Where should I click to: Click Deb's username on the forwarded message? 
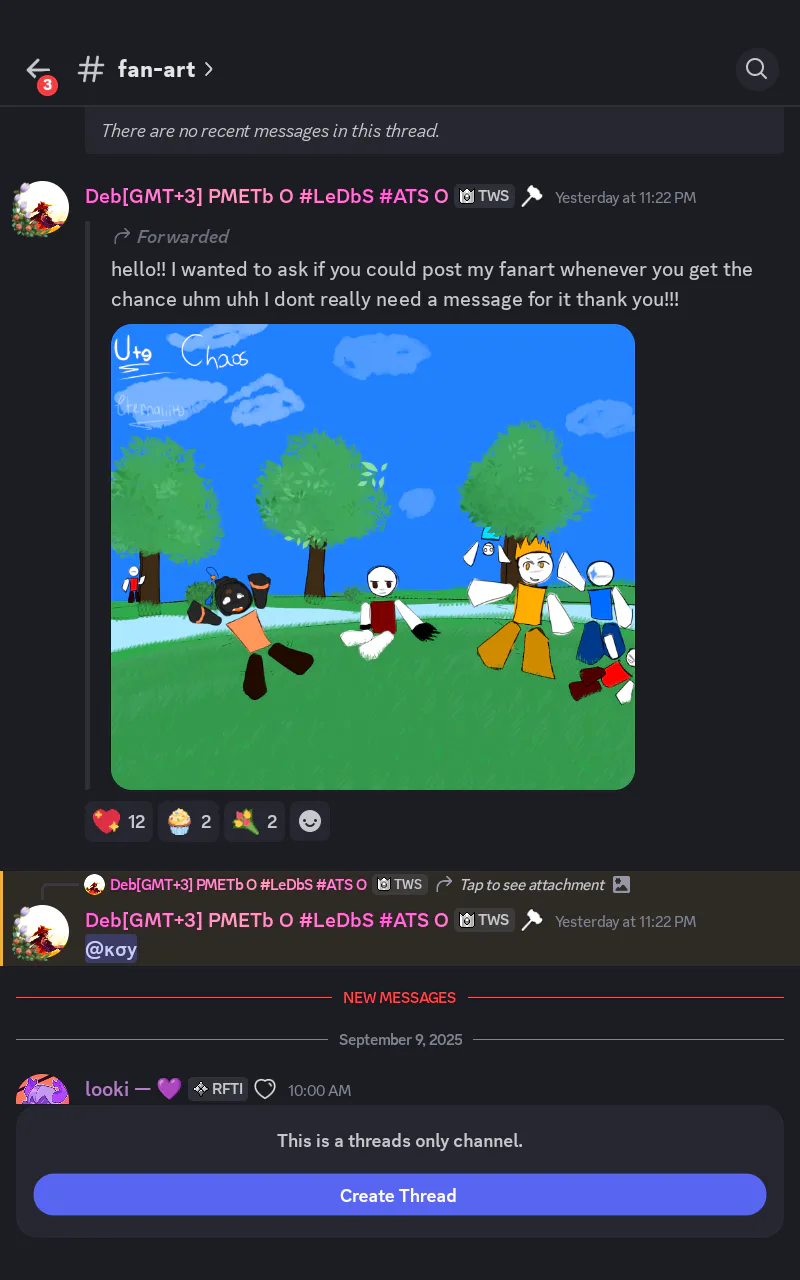267,196
